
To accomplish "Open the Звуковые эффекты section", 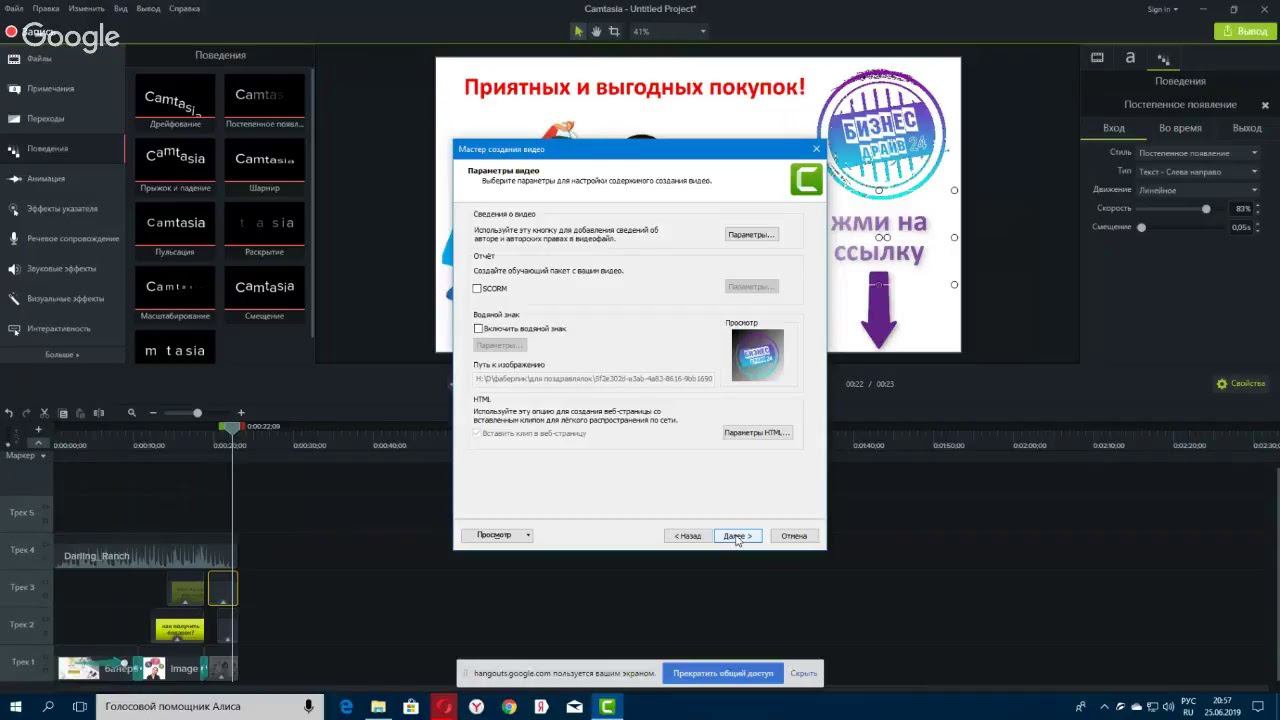I will (62, 269).
